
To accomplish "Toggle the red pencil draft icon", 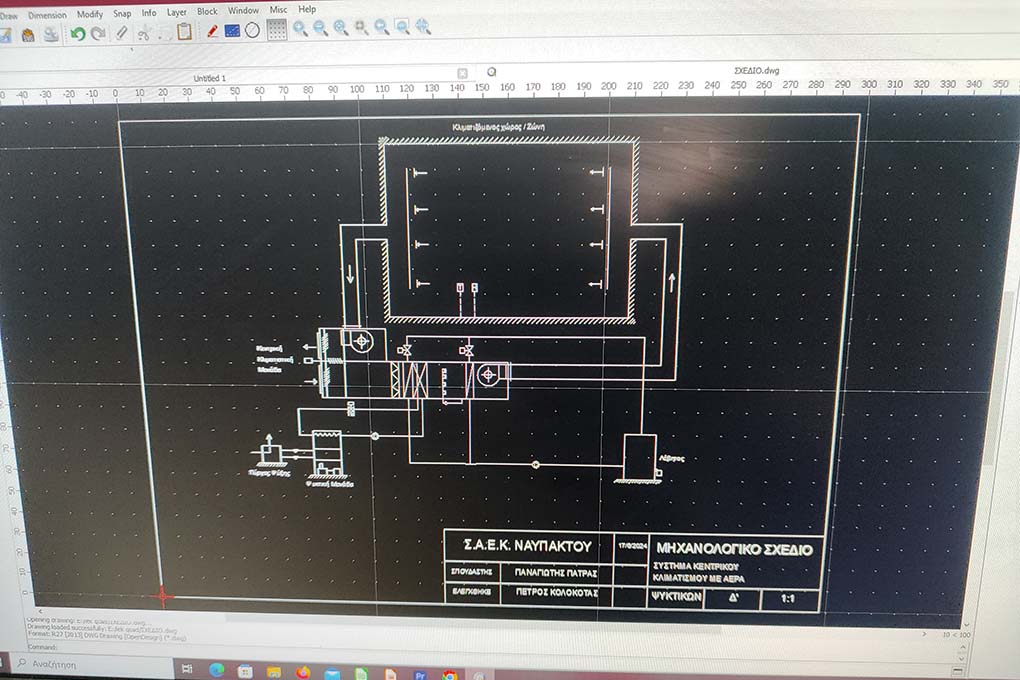I will click(x=212, y=31).
